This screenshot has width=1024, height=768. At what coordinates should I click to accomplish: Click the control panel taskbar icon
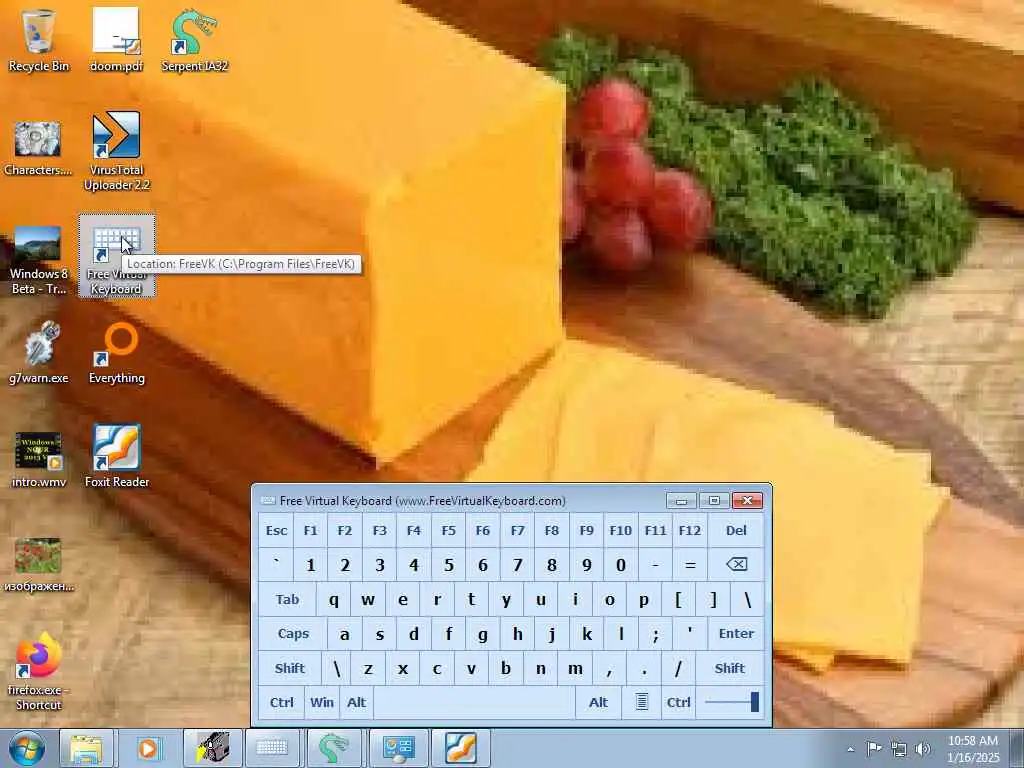coord(398,748)
